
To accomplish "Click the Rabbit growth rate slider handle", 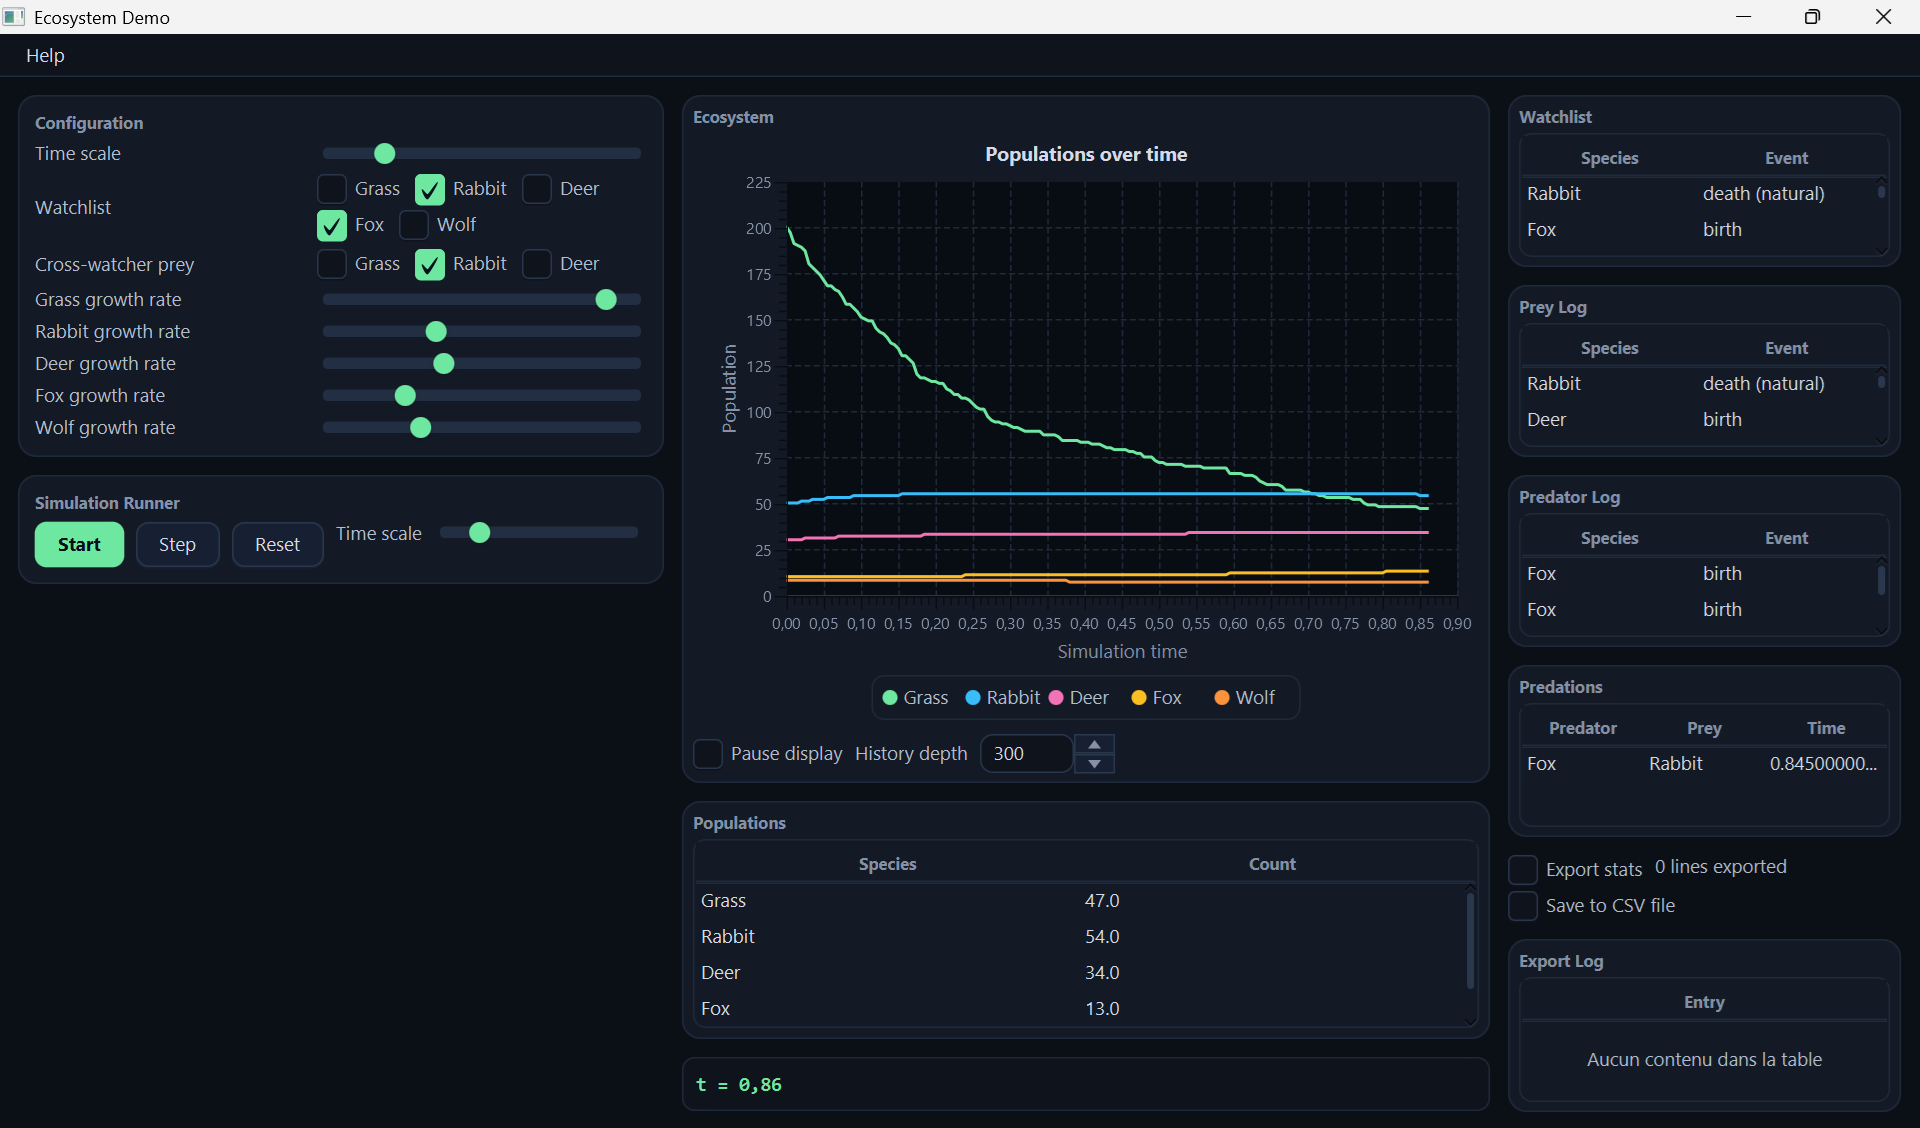I will pos(436,332).
